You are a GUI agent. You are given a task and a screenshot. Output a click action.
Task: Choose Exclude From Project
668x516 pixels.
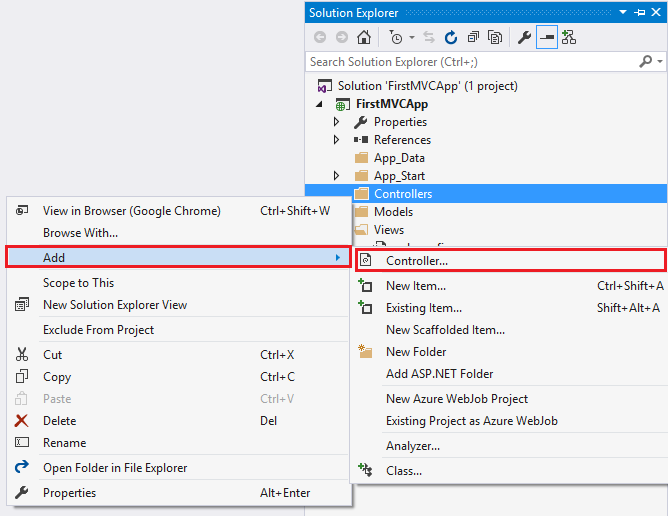tap(179, 330)
